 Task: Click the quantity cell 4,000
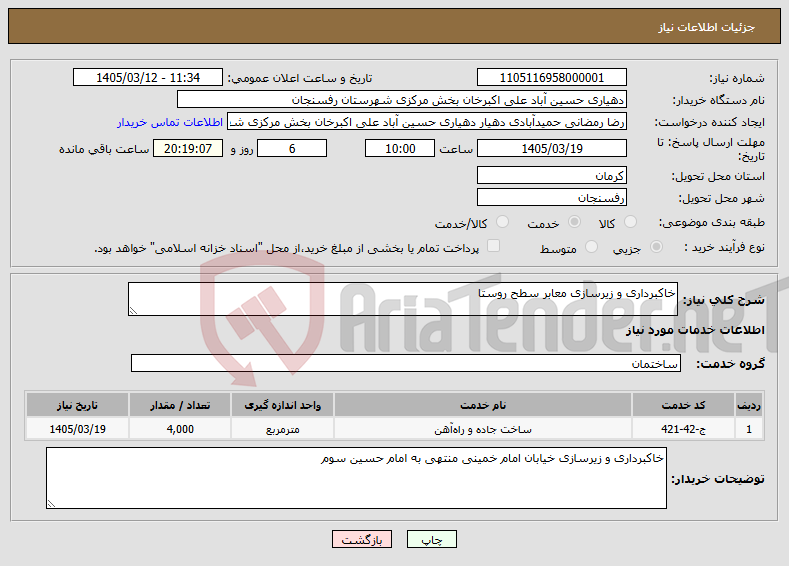[x=180, y=429]
